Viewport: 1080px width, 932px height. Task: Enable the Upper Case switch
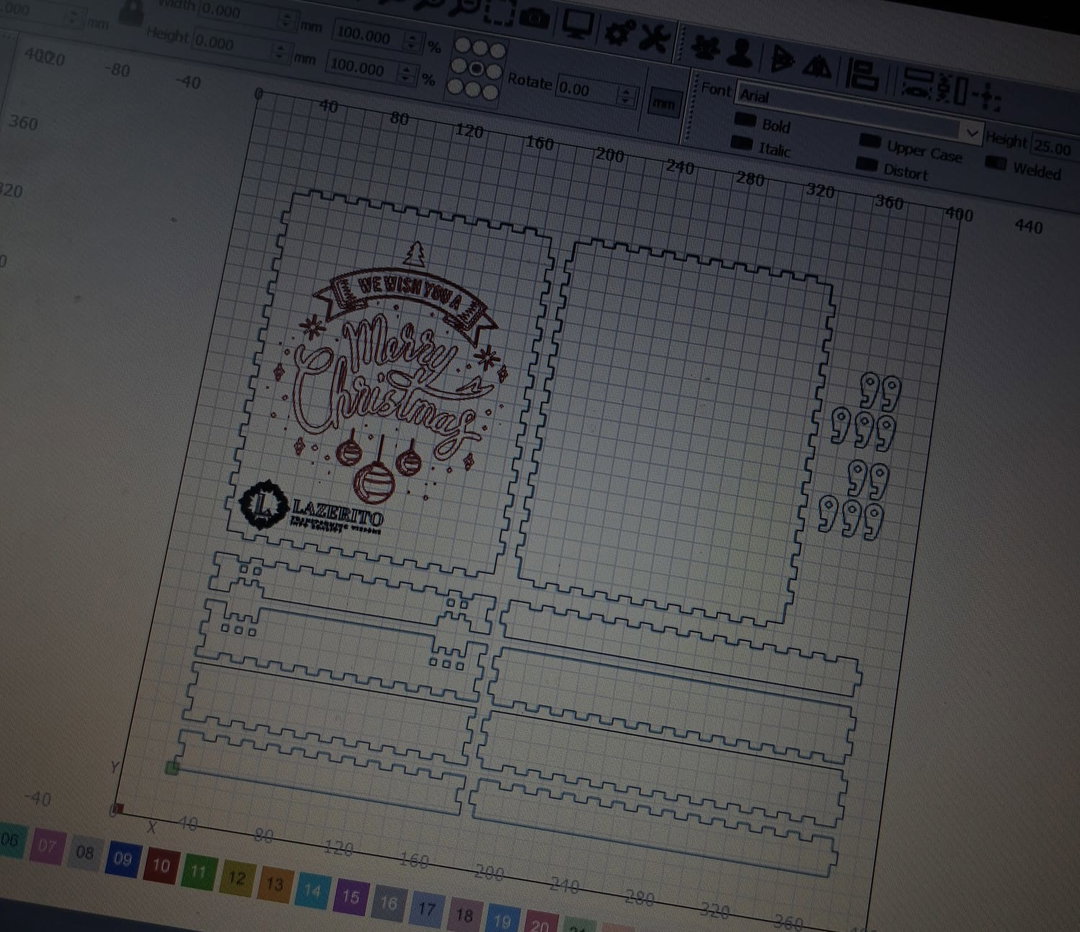[870, 141]
